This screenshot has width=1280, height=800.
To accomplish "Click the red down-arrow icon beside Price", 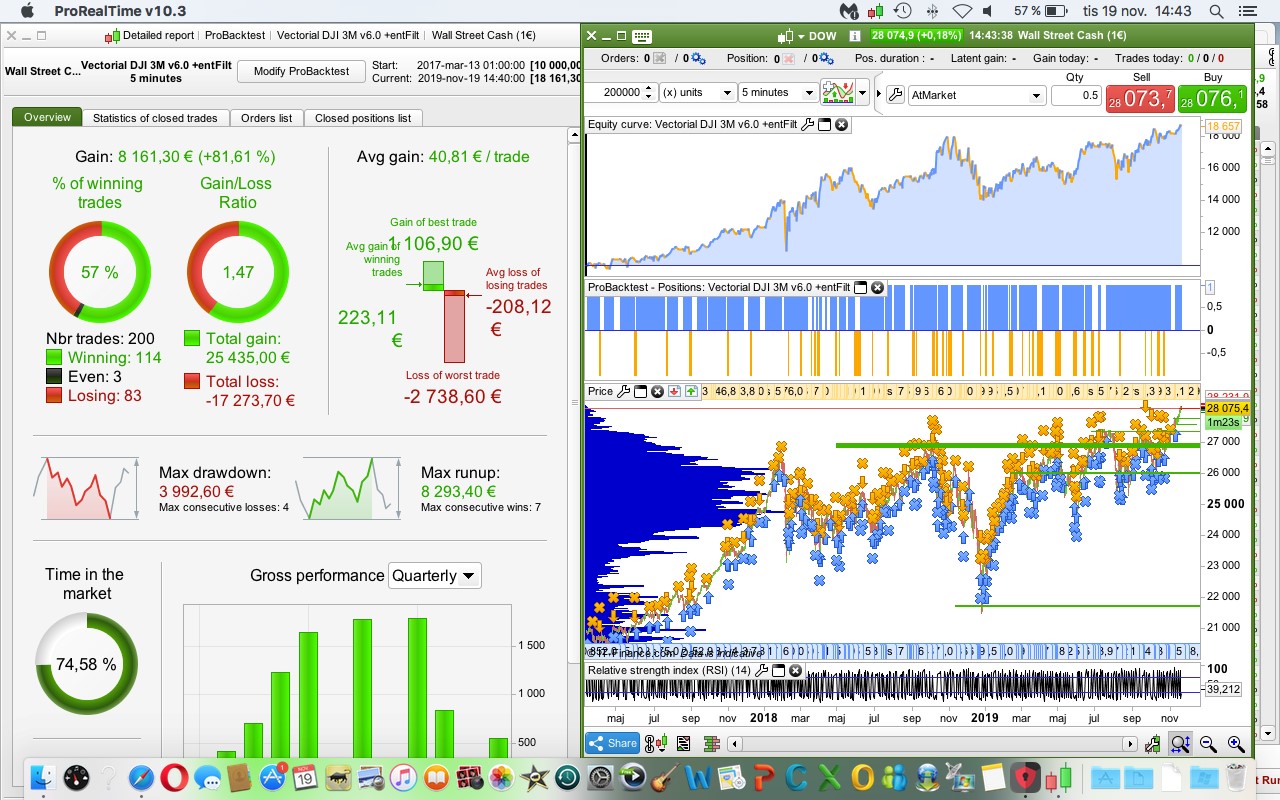I will coord(675,391).
